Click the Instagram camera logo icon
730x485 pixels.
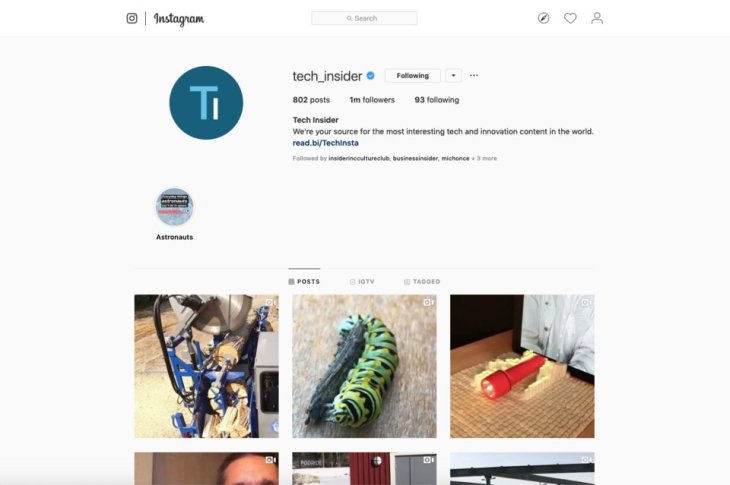point(132,18)
